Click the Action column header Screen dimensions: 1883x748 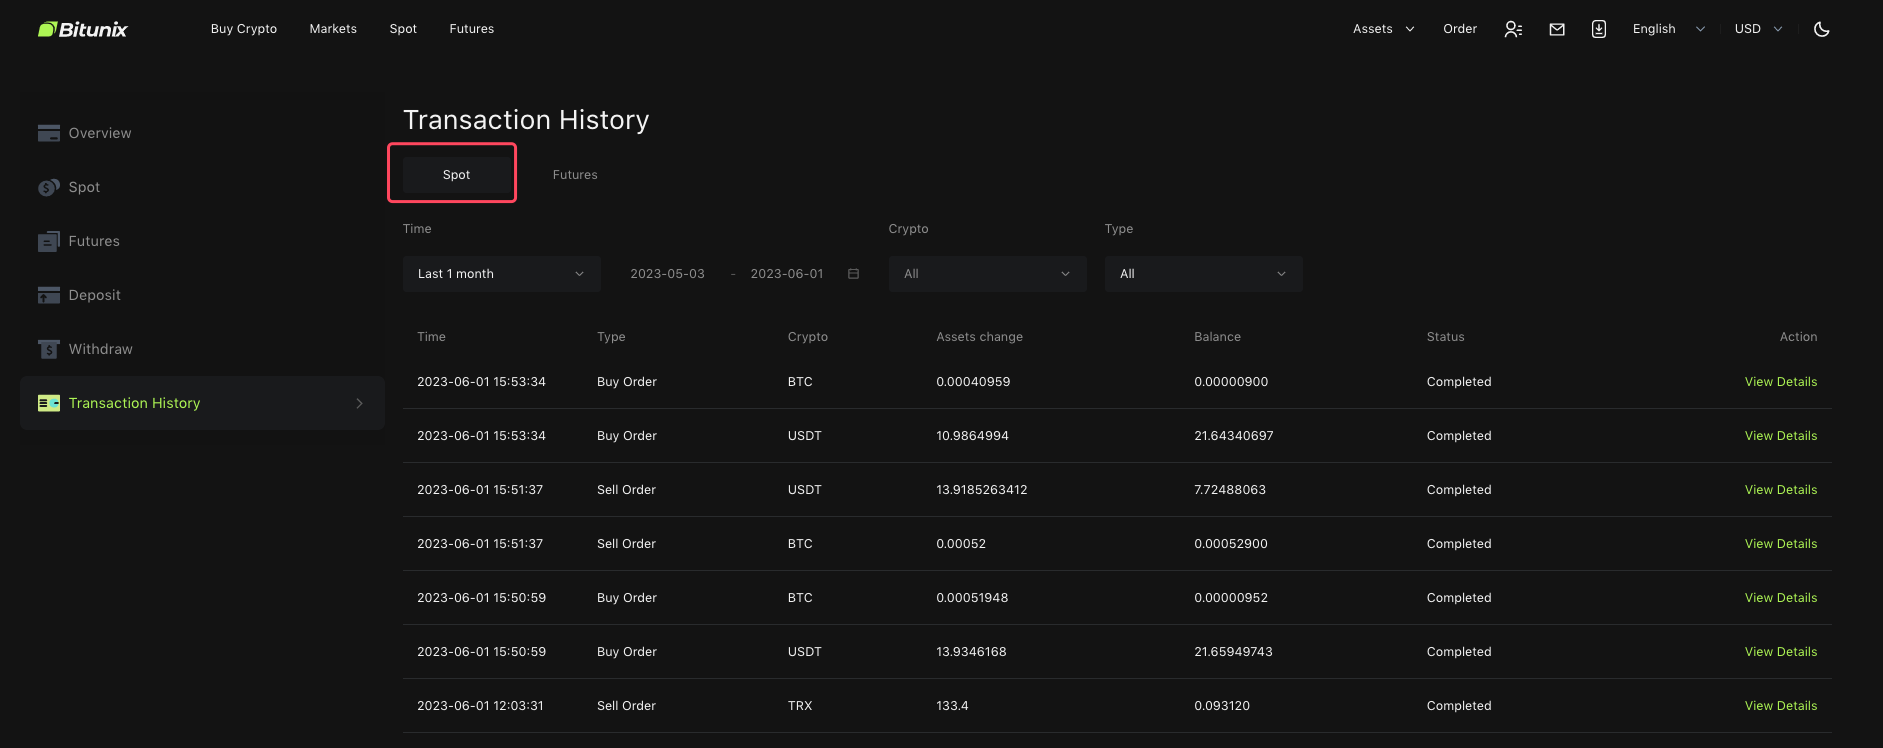pos(1798,337)
